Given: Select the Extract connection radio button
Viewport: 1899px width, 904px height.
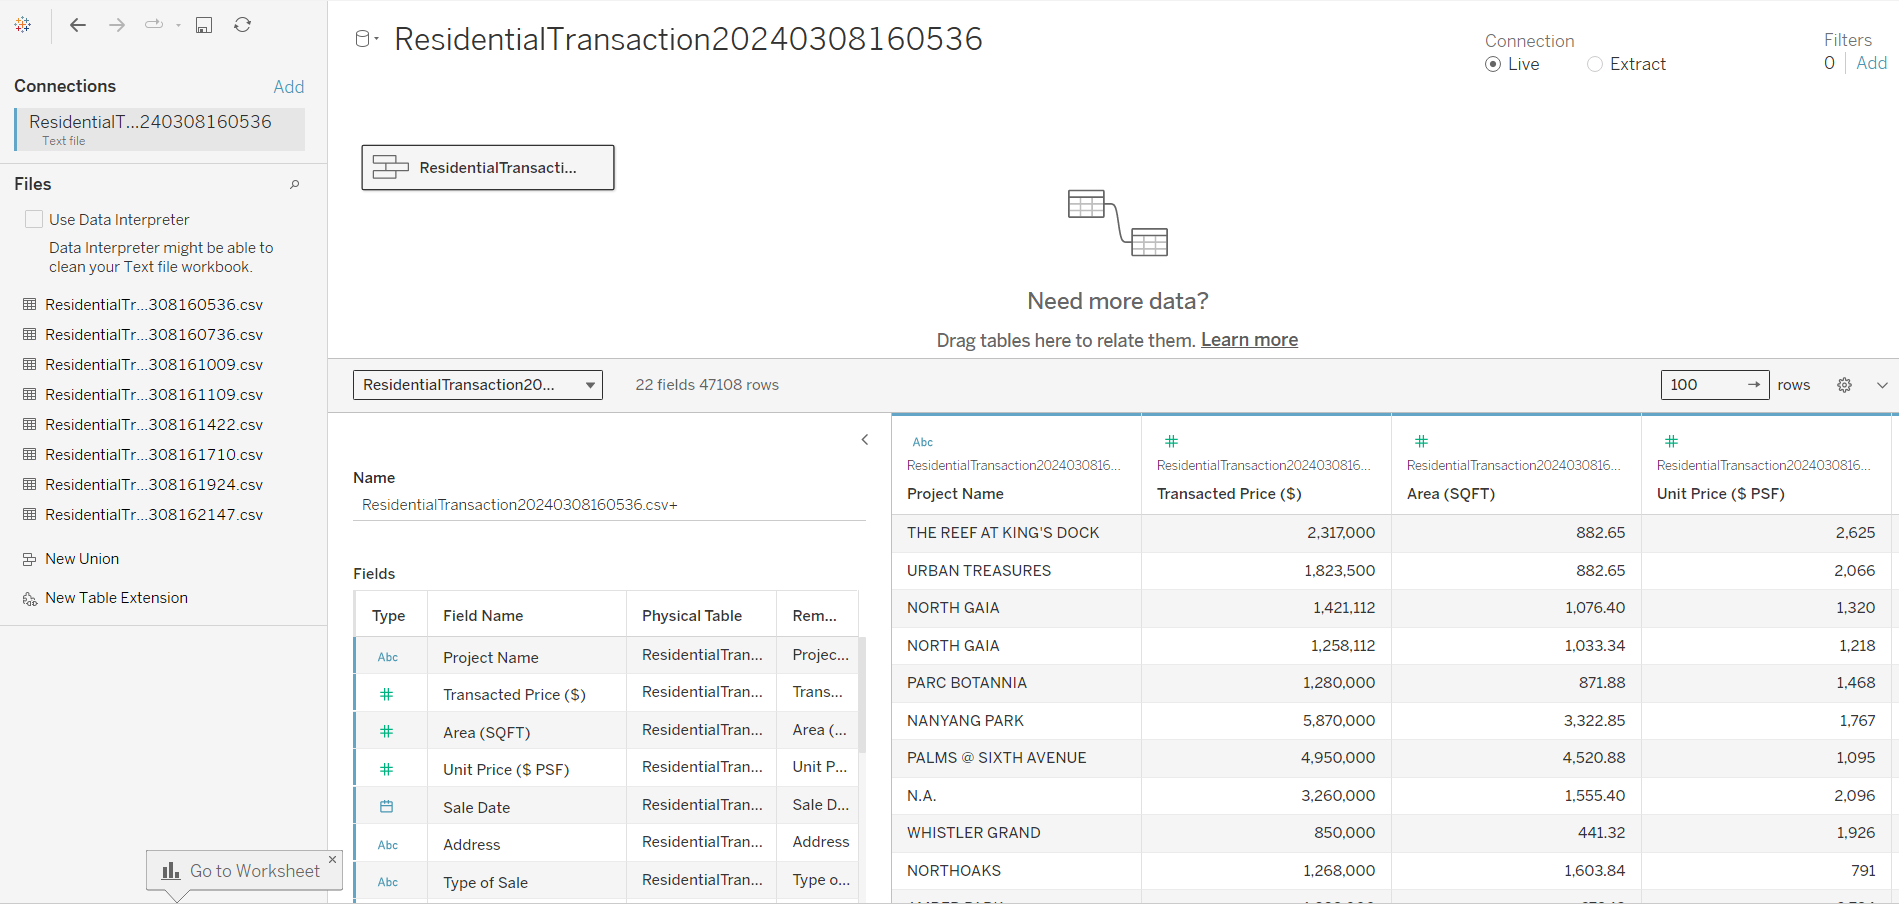Looking at the screenshot, I should pos(1595,64).
